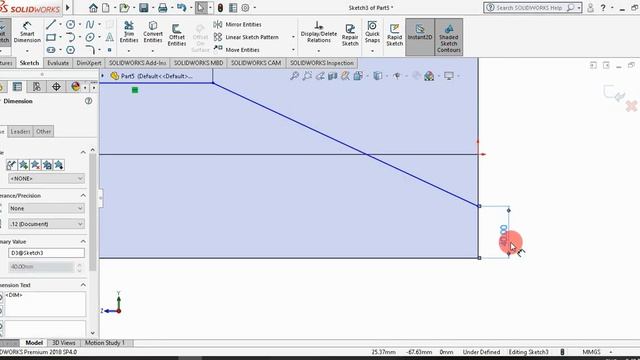Image resolution: width=640 pixels, height=360 pixels.
Task: Click the Mirror Entities command
Action: [x=238, y=24]
